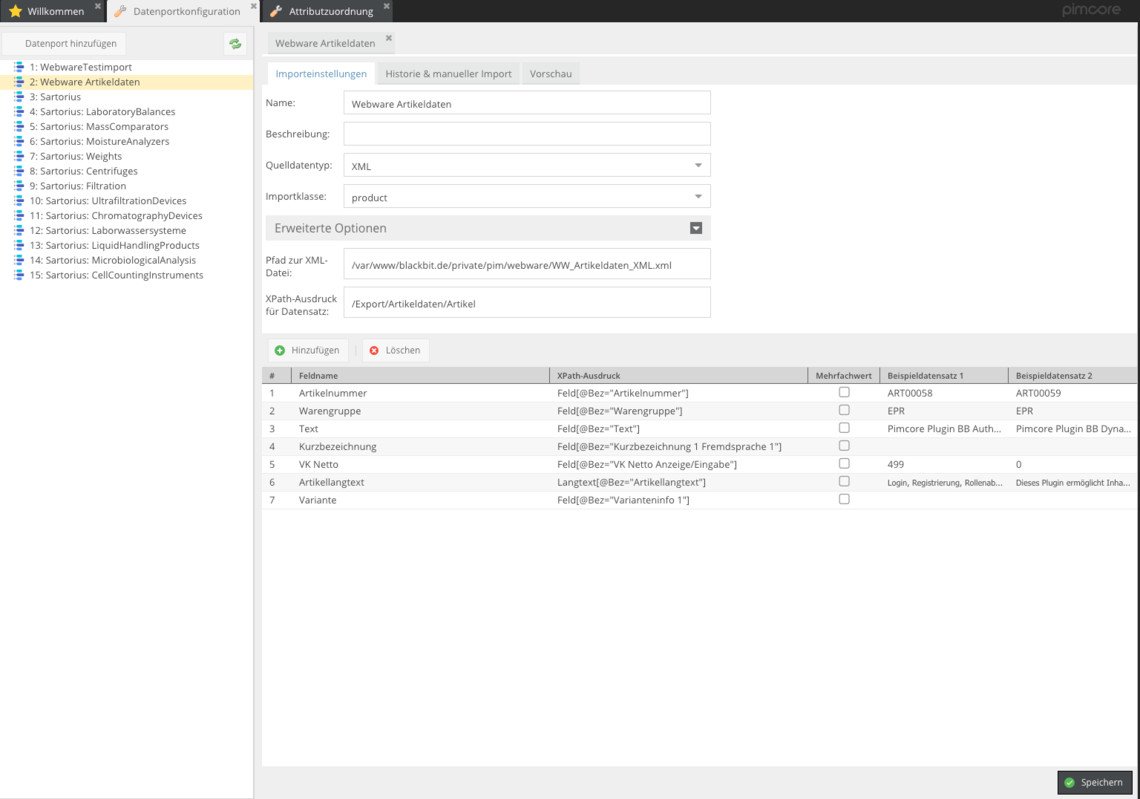Screen dimensions: 1140x799
Task: Sort by the Feldname column header
Action: tap(420, 376)
